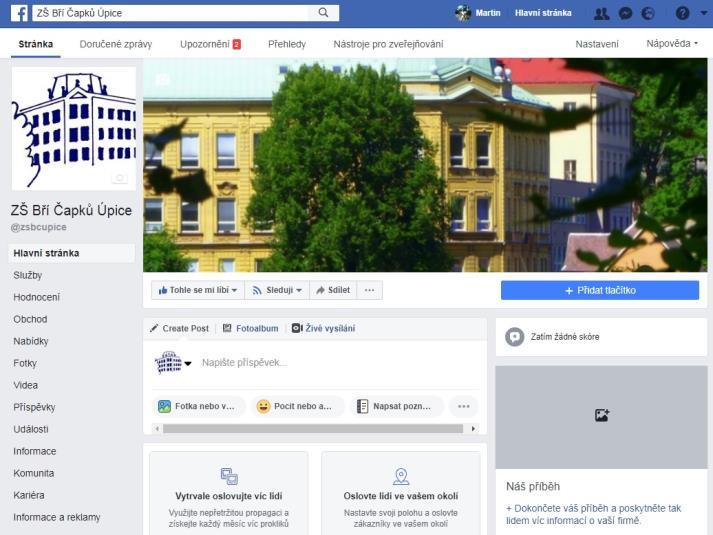Open Upozornění tab

[x=210, y=44]
